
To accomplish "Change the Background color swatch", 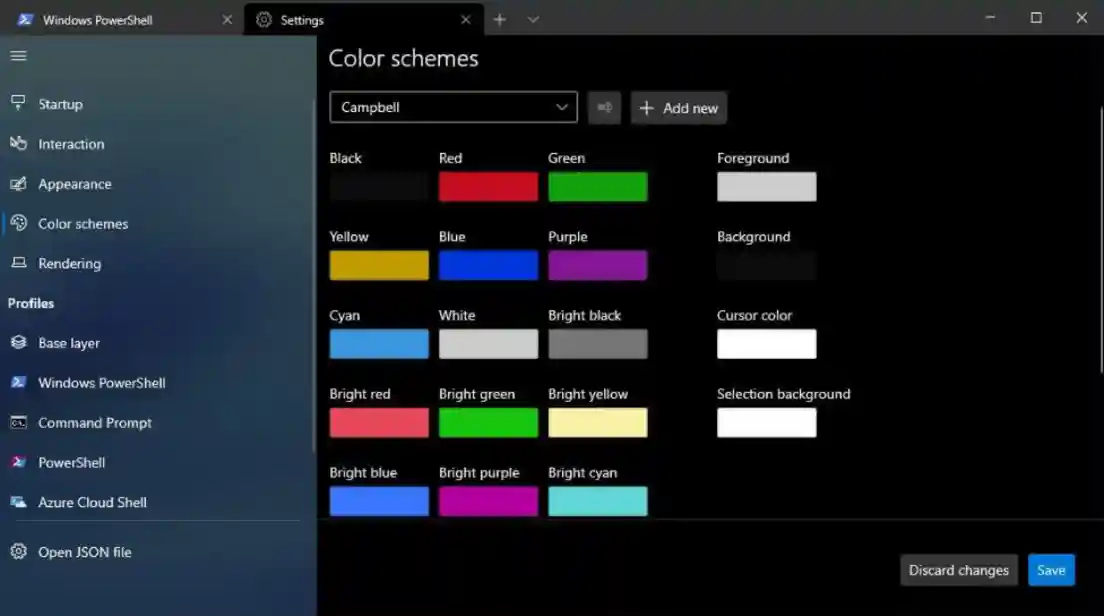I will (767, 265).
